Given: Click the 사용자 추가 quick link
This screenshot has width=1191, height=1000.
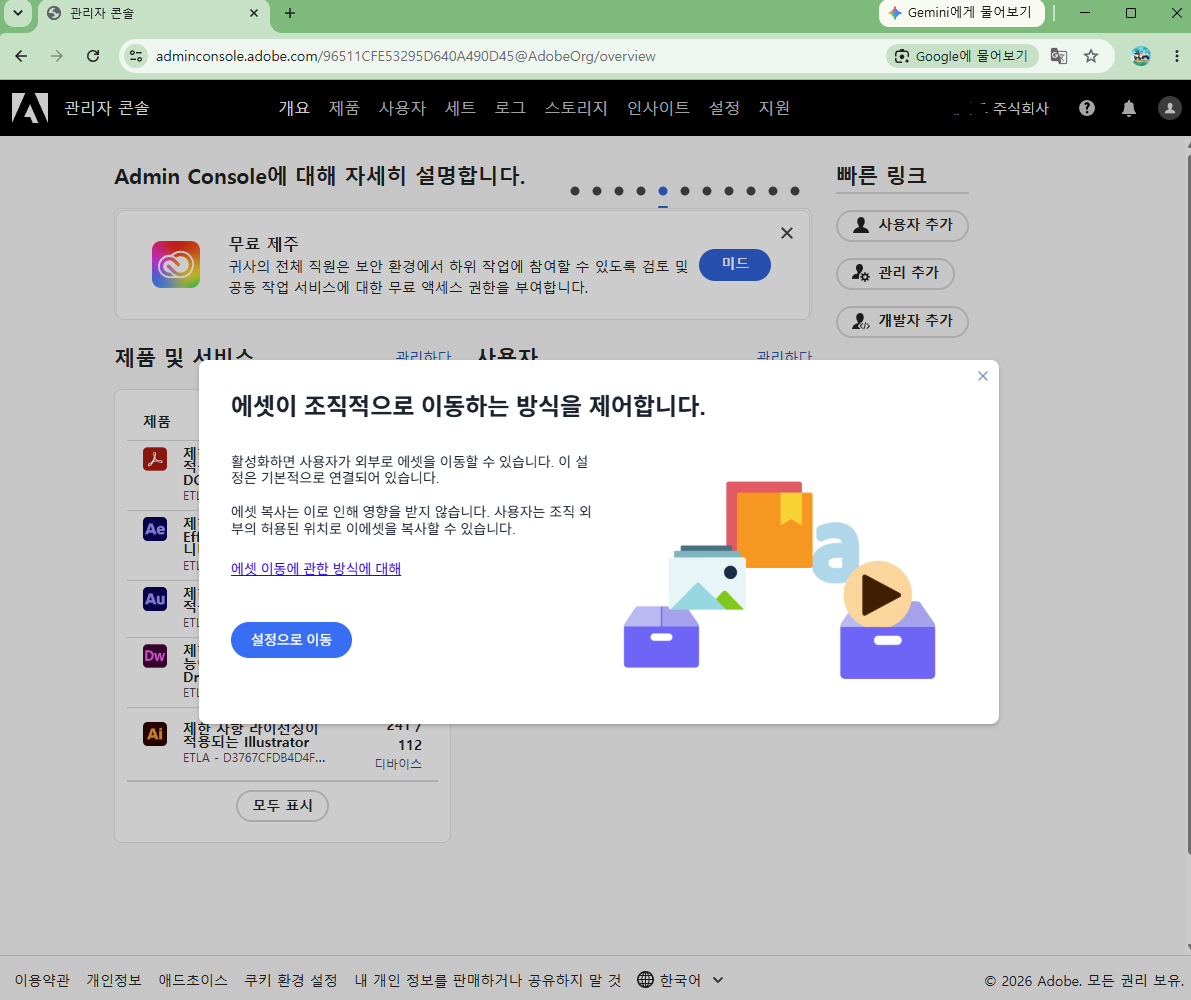Looking at the screenshot, I should 902,226.
